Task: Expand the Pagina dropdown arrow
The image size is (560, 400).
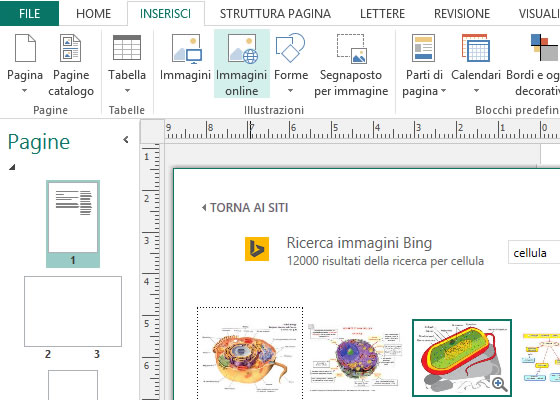Action: (x=24, y=91)
